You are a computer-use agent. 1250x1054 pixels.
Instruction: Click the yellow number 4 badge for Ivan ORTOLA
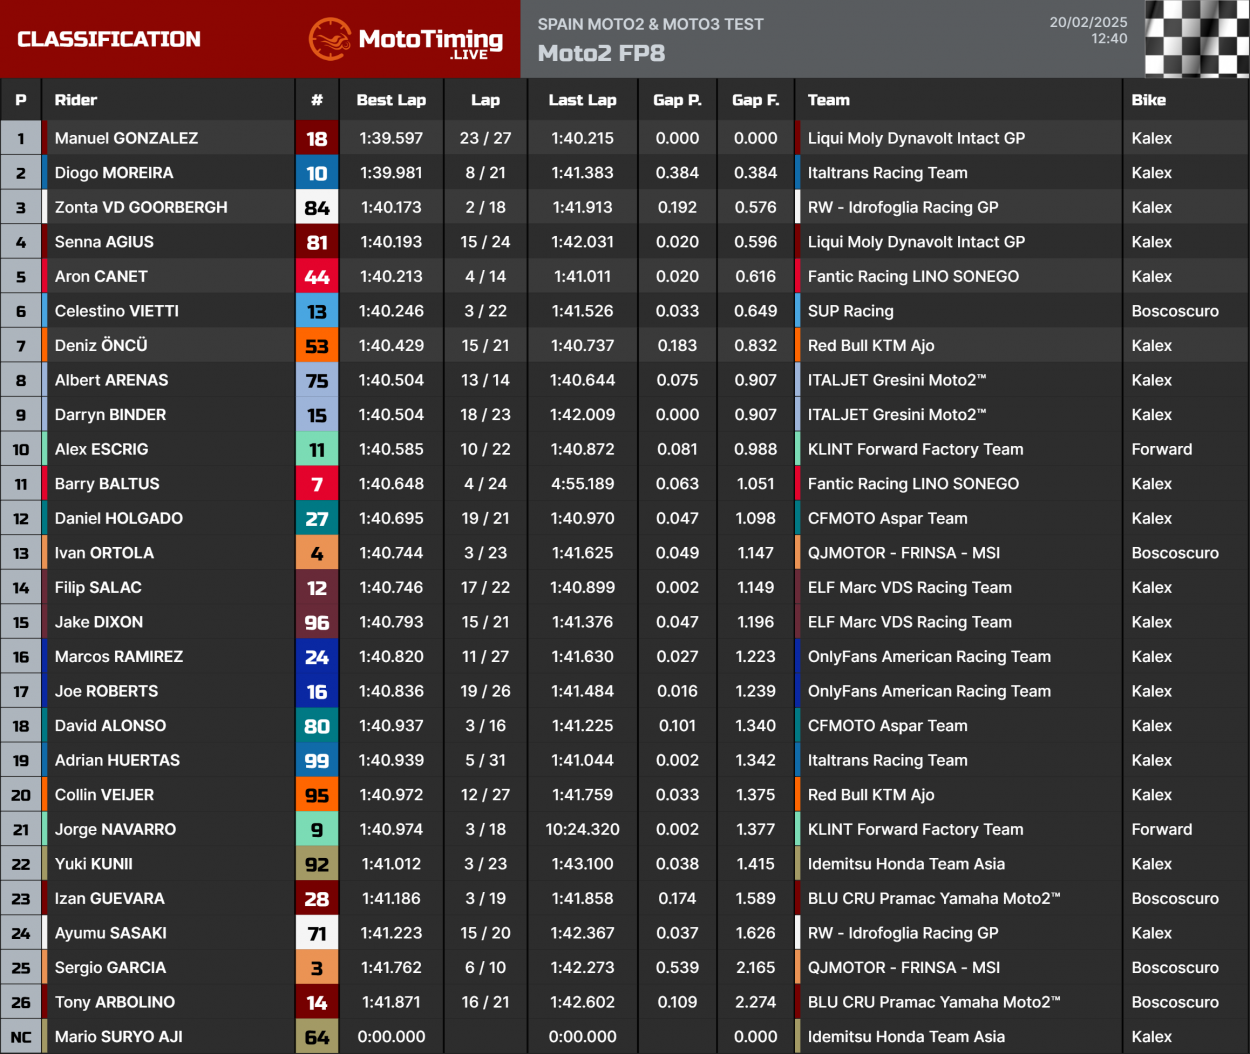[x=317, y=553]
